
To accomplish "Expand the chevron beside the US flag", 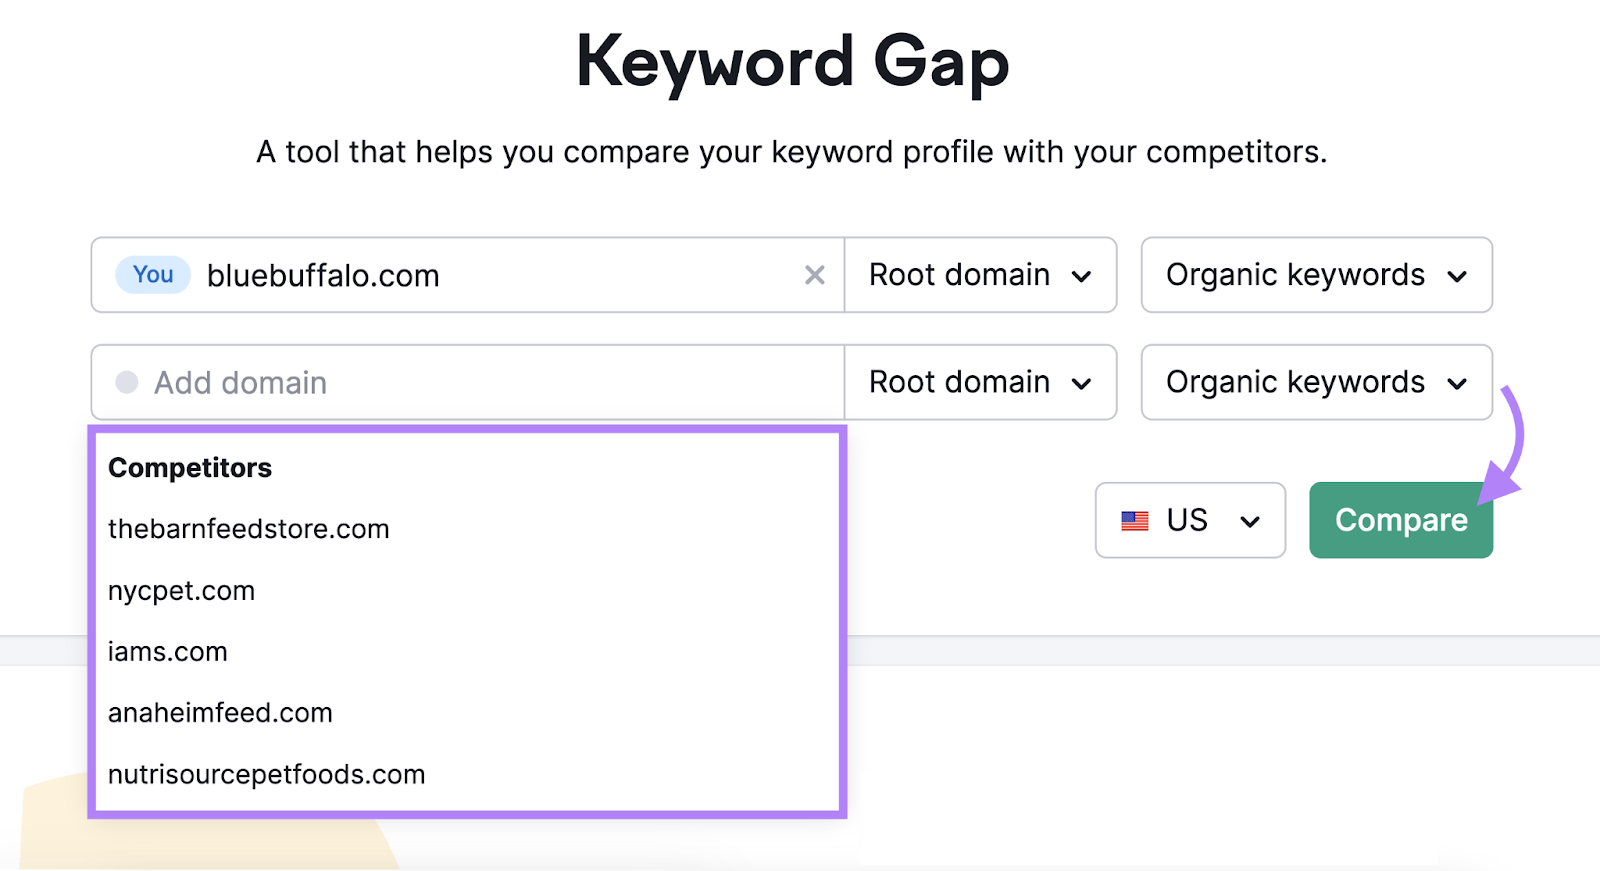I will click(1248, 520).
